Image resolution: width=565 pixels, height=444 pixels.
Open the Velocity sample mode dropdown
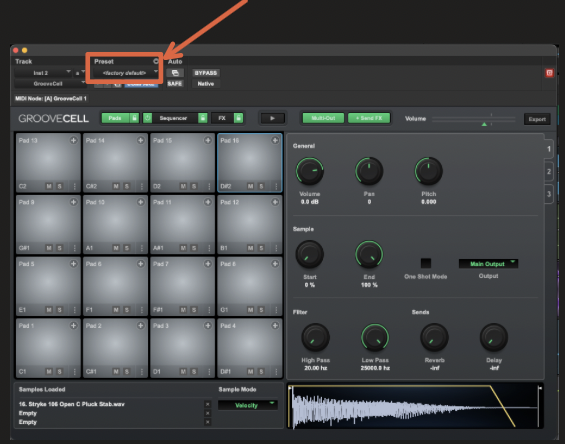pyautogui.click(x=248, y=405)
